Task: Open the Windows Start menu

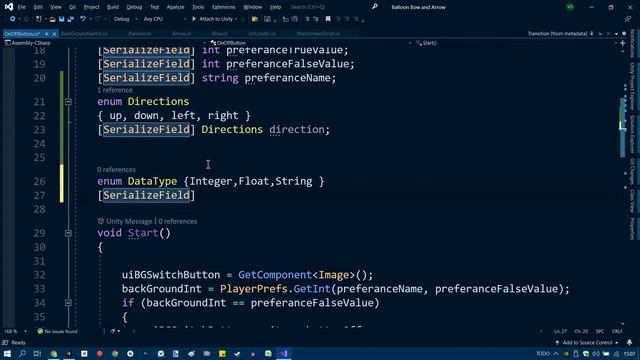Action: pos(7,353)
